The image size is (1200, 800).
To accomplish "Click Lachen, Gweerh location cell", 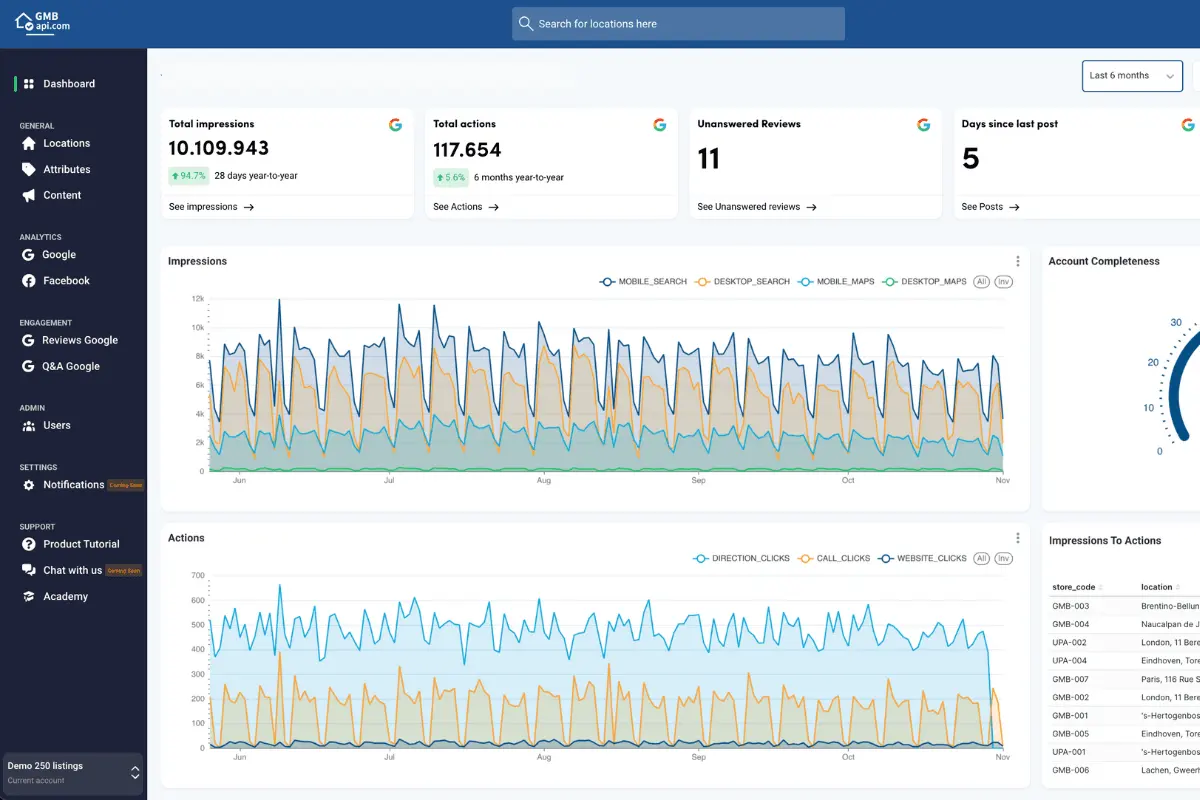I will tap(1170, 770).
